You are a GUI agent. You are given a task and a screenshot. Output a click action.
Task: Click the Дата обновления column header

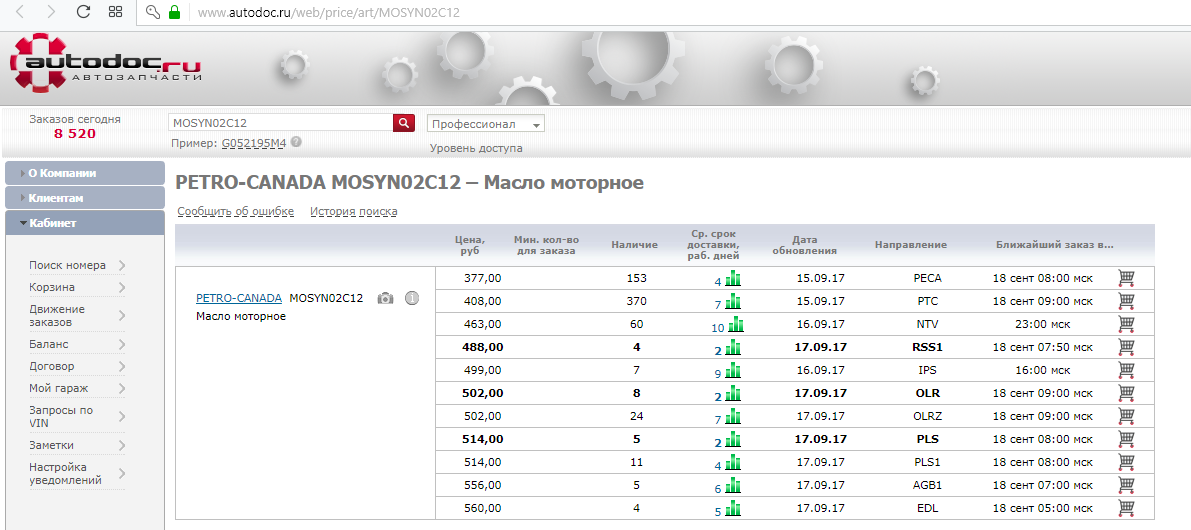(804, 244)
